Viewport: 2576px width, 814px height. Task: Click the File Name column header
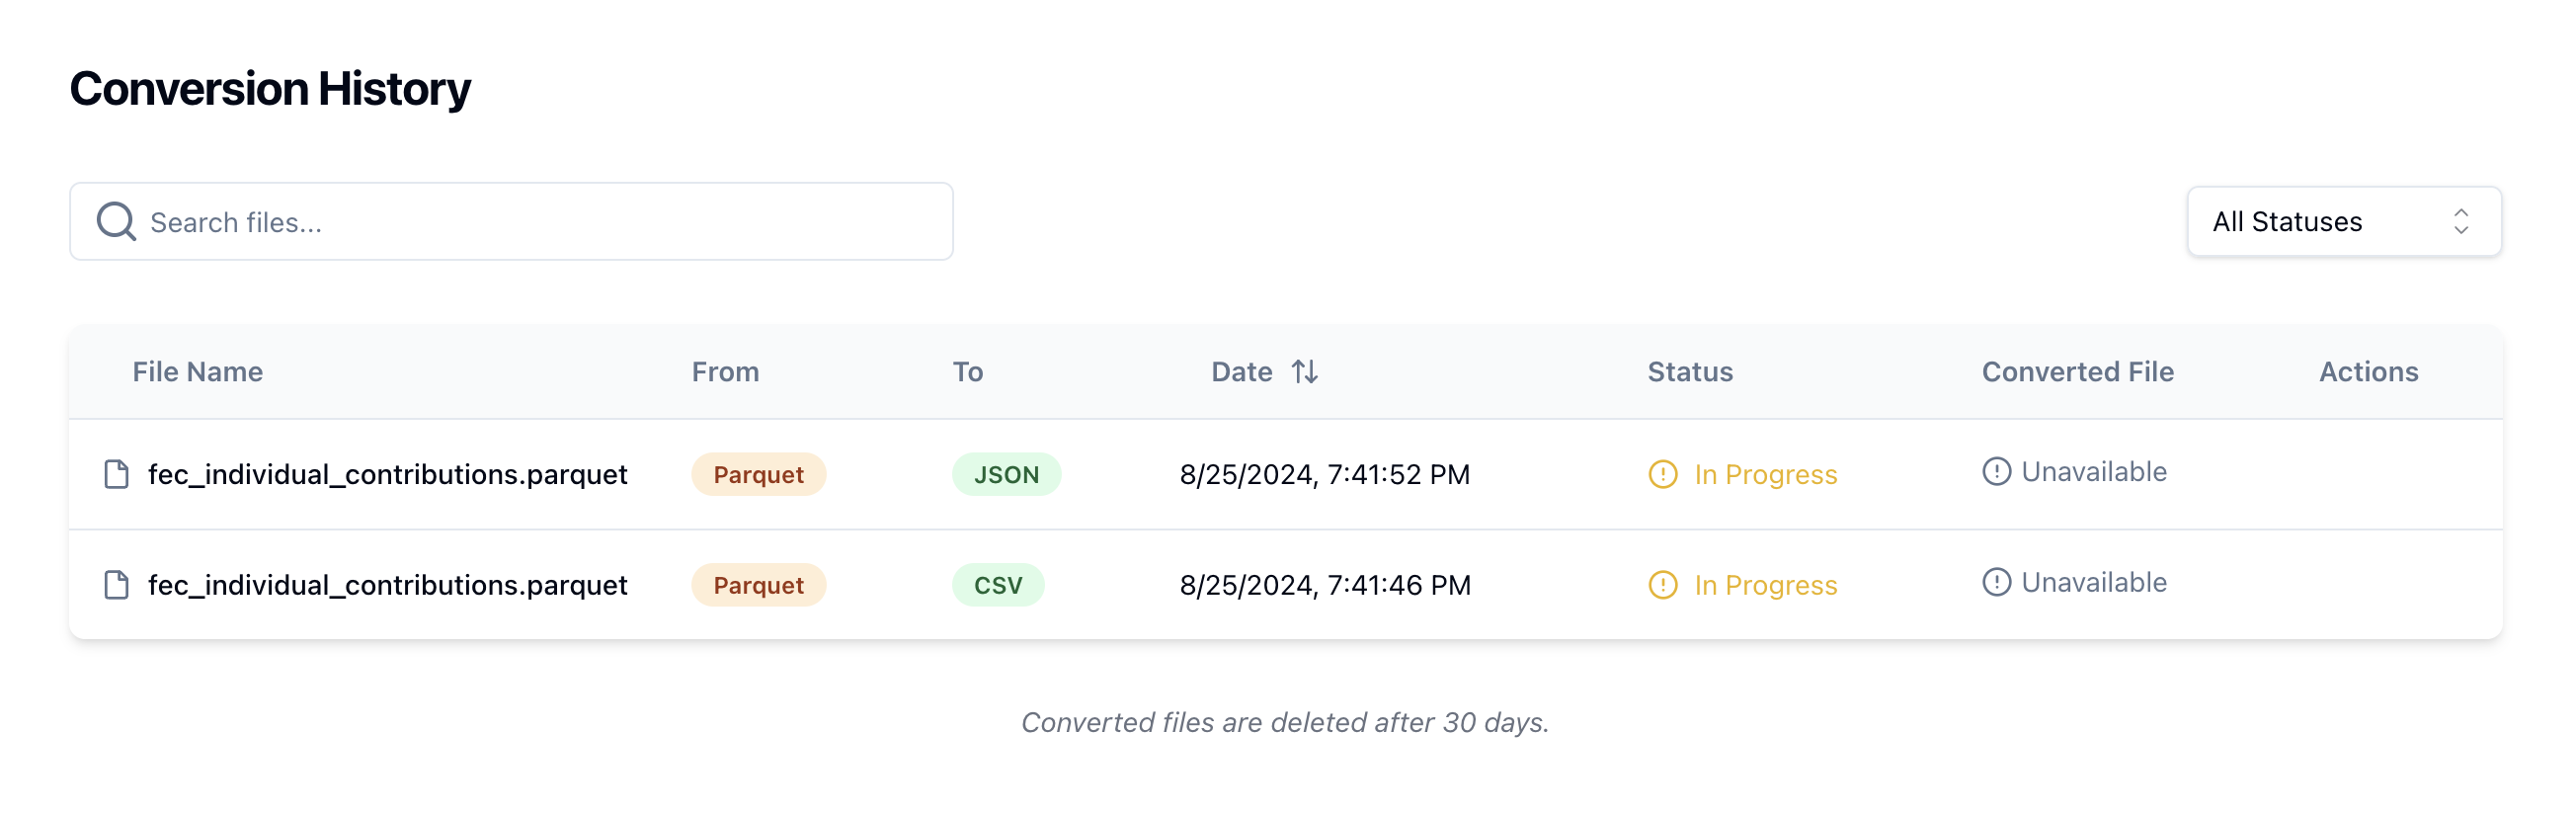coord(198,372)
